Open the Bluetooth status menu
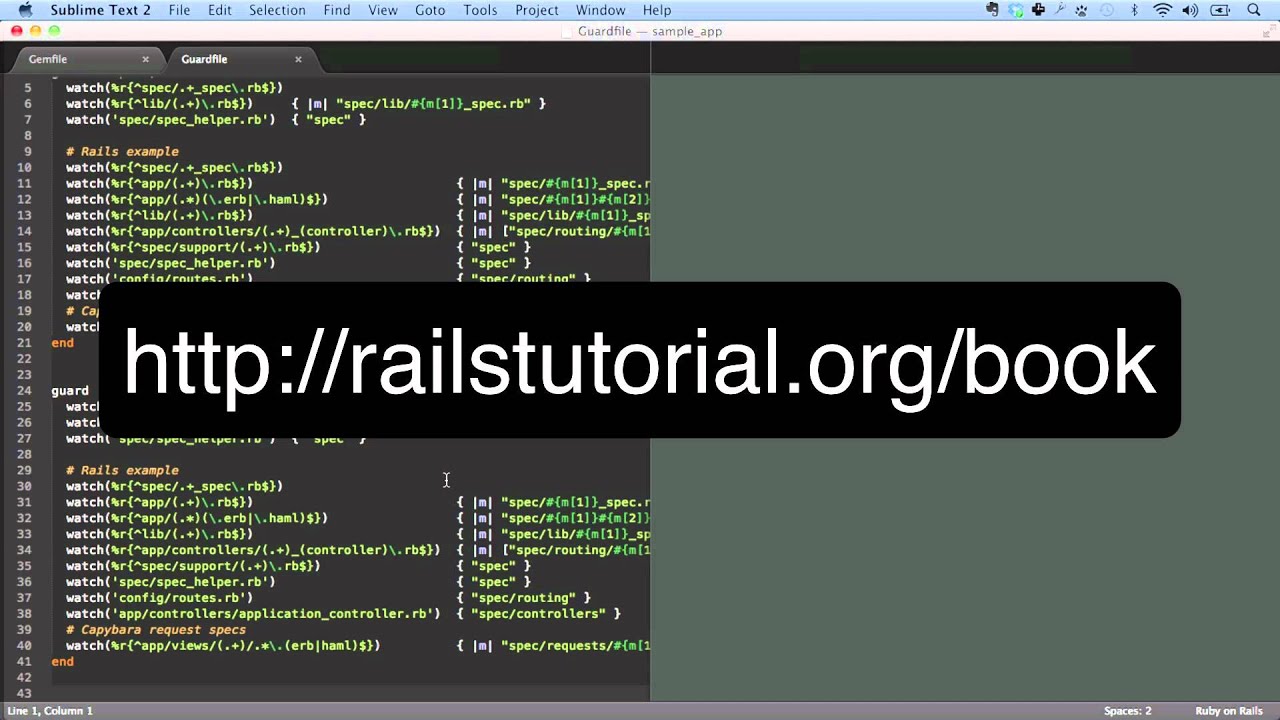This screenshot has width=1280, height=720. coord(1134,10)
